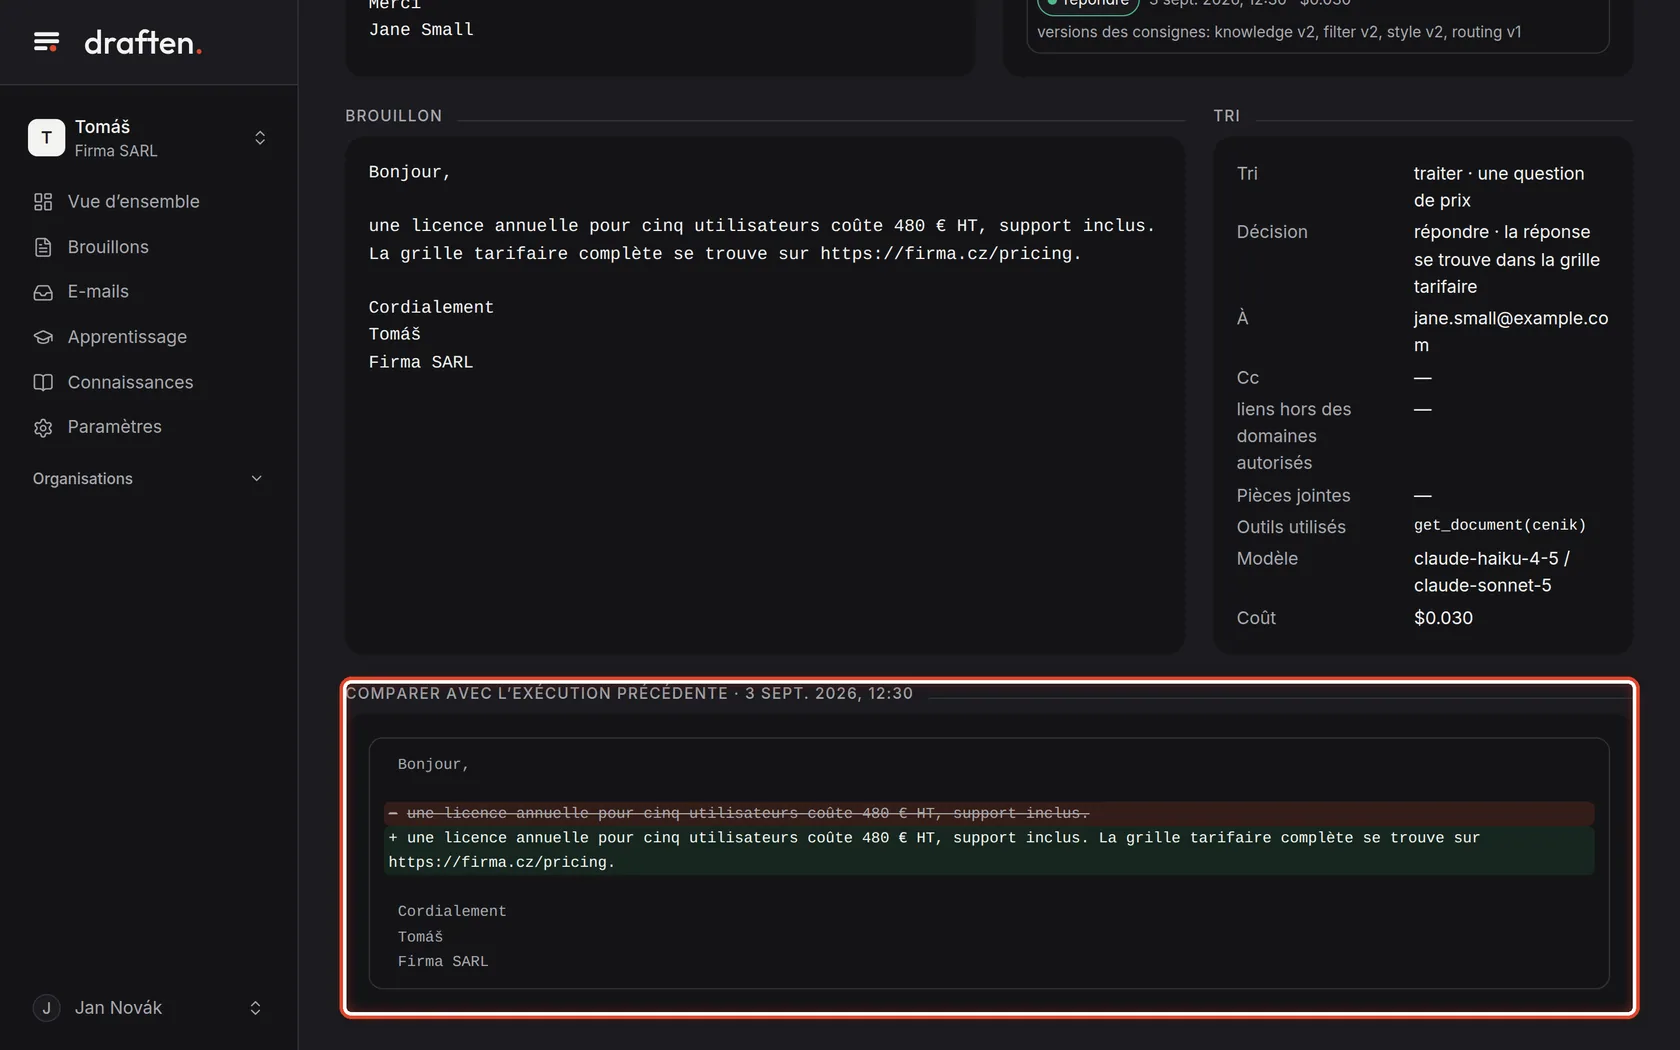Click the Coût value '$0.030' in the Tri panel
This screenshot has width=1680, height=1050.
coord(1443,618)
